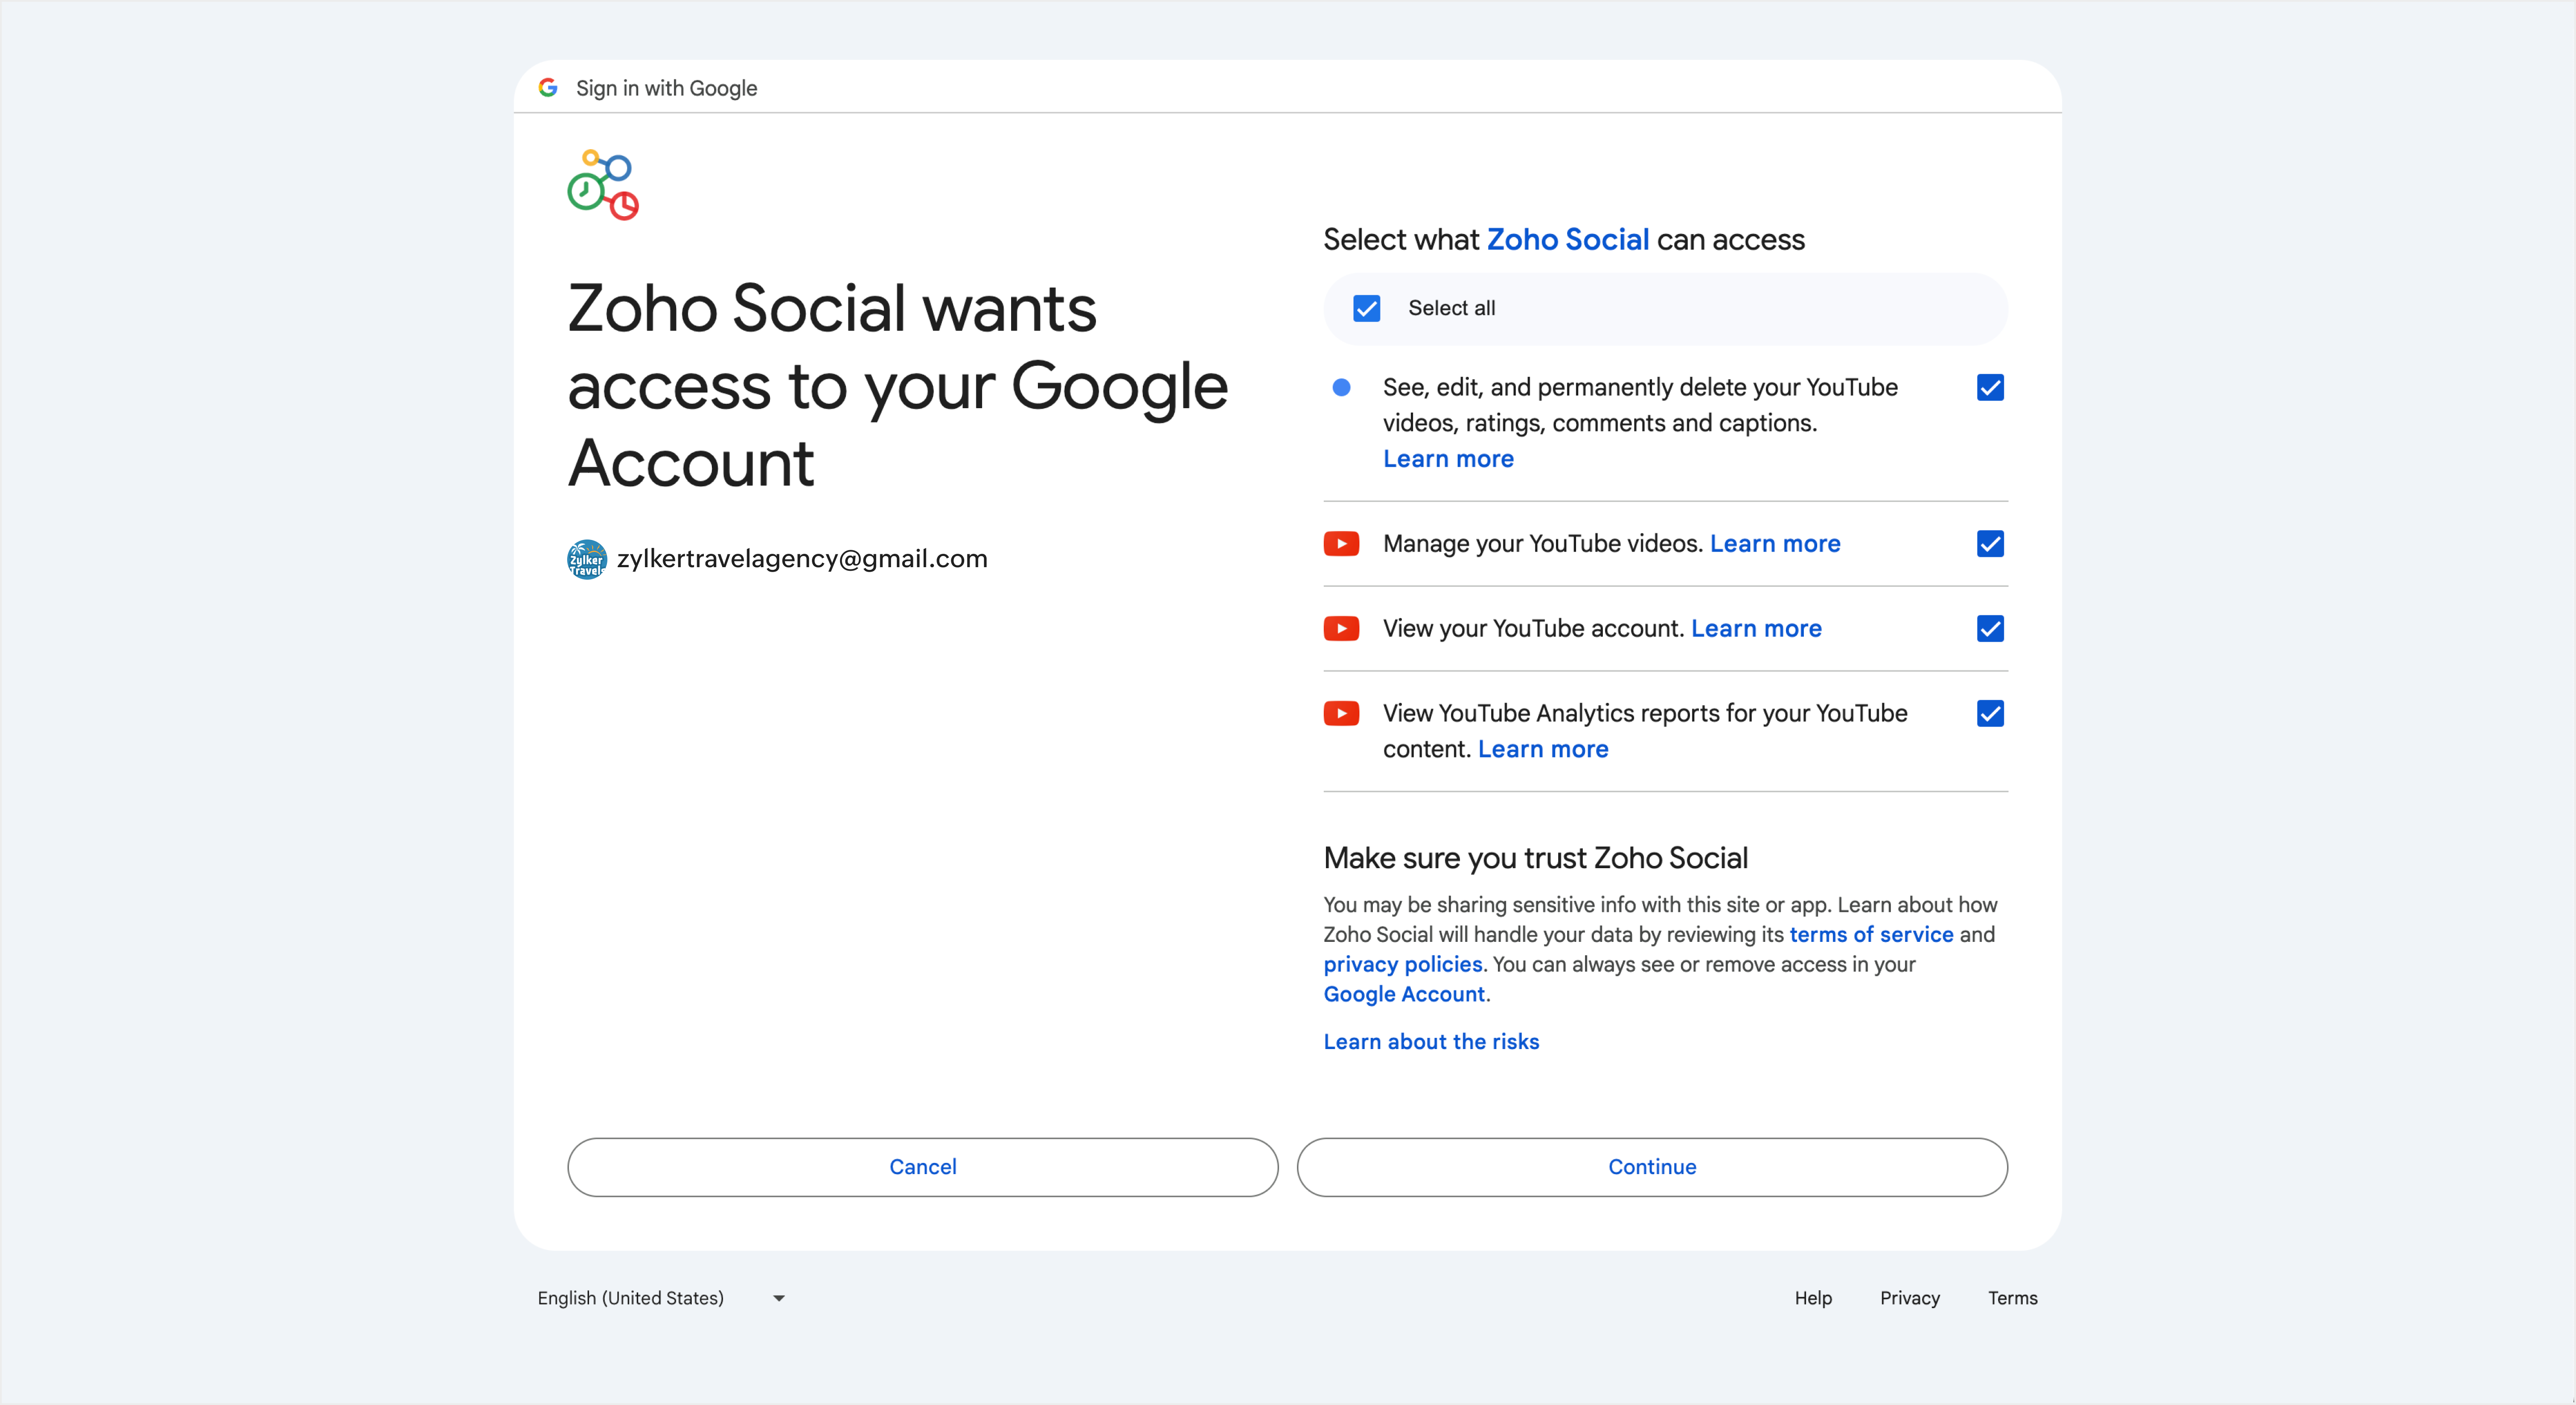Open the privacy policies link
The width and height of the screenshot is (2576, 1405).
tap(1403, 965)
